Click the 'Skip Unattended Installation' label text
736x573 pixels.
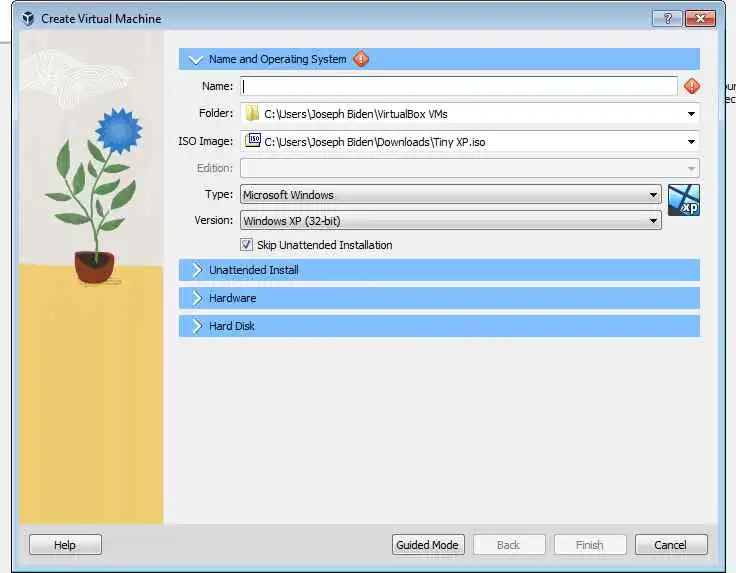tap(324, 245)
